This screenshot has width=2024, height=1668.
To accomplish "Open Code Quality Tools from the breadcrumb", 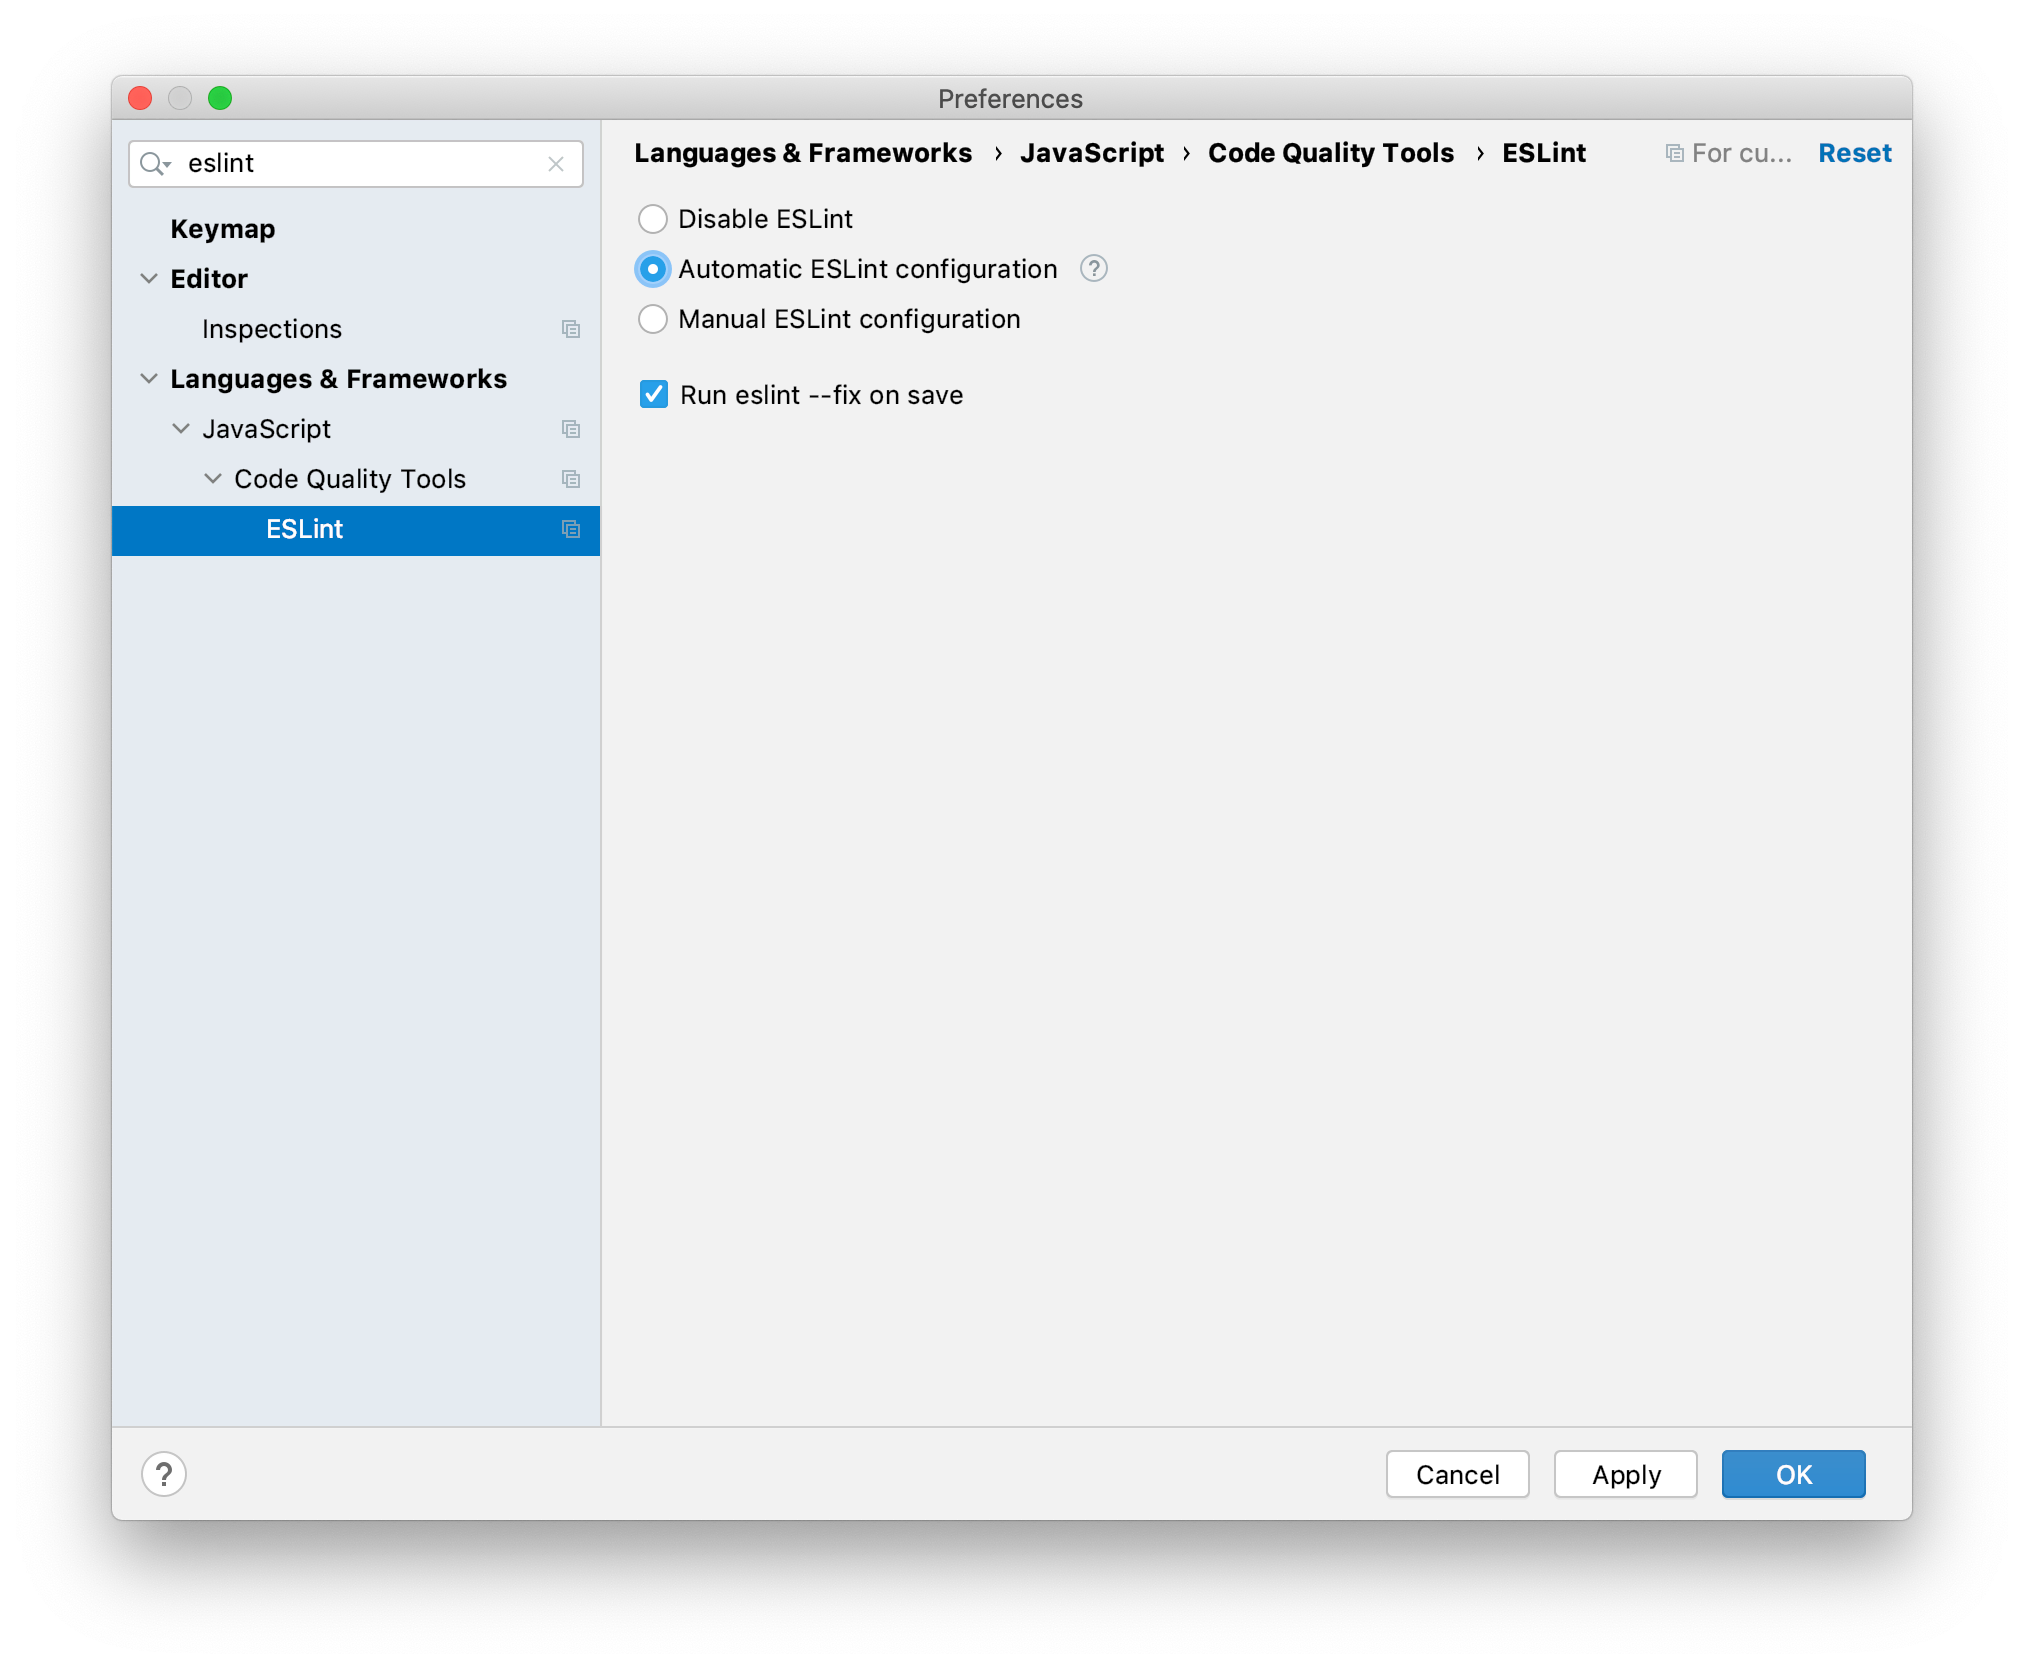I will [1330, 152].
